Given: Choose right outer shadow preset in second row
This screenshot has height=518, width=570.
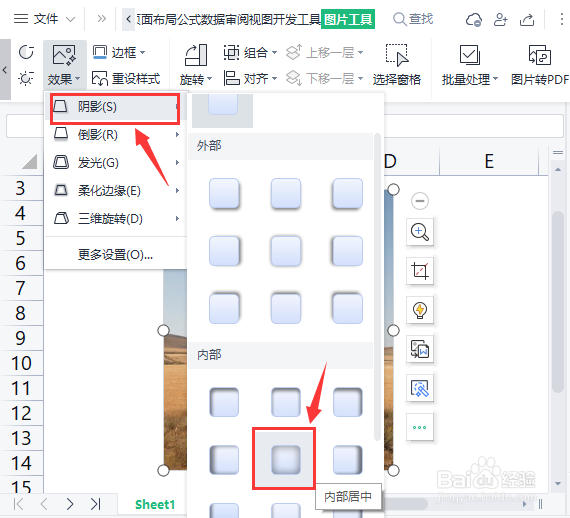Looking at the screenshot, I should [x=347, y=251].
